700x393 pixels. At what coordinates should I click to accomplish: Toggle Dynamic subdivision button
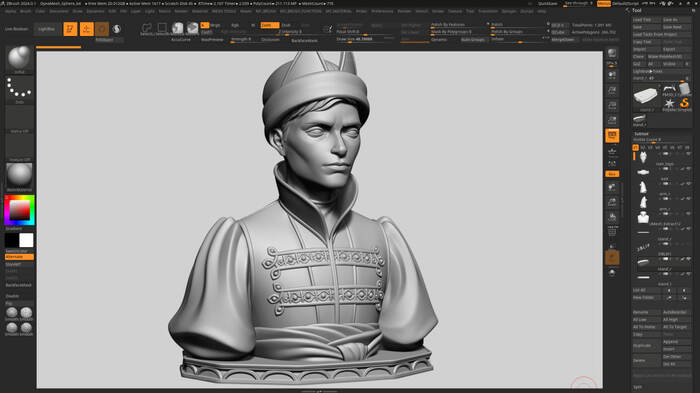point(439,40)
